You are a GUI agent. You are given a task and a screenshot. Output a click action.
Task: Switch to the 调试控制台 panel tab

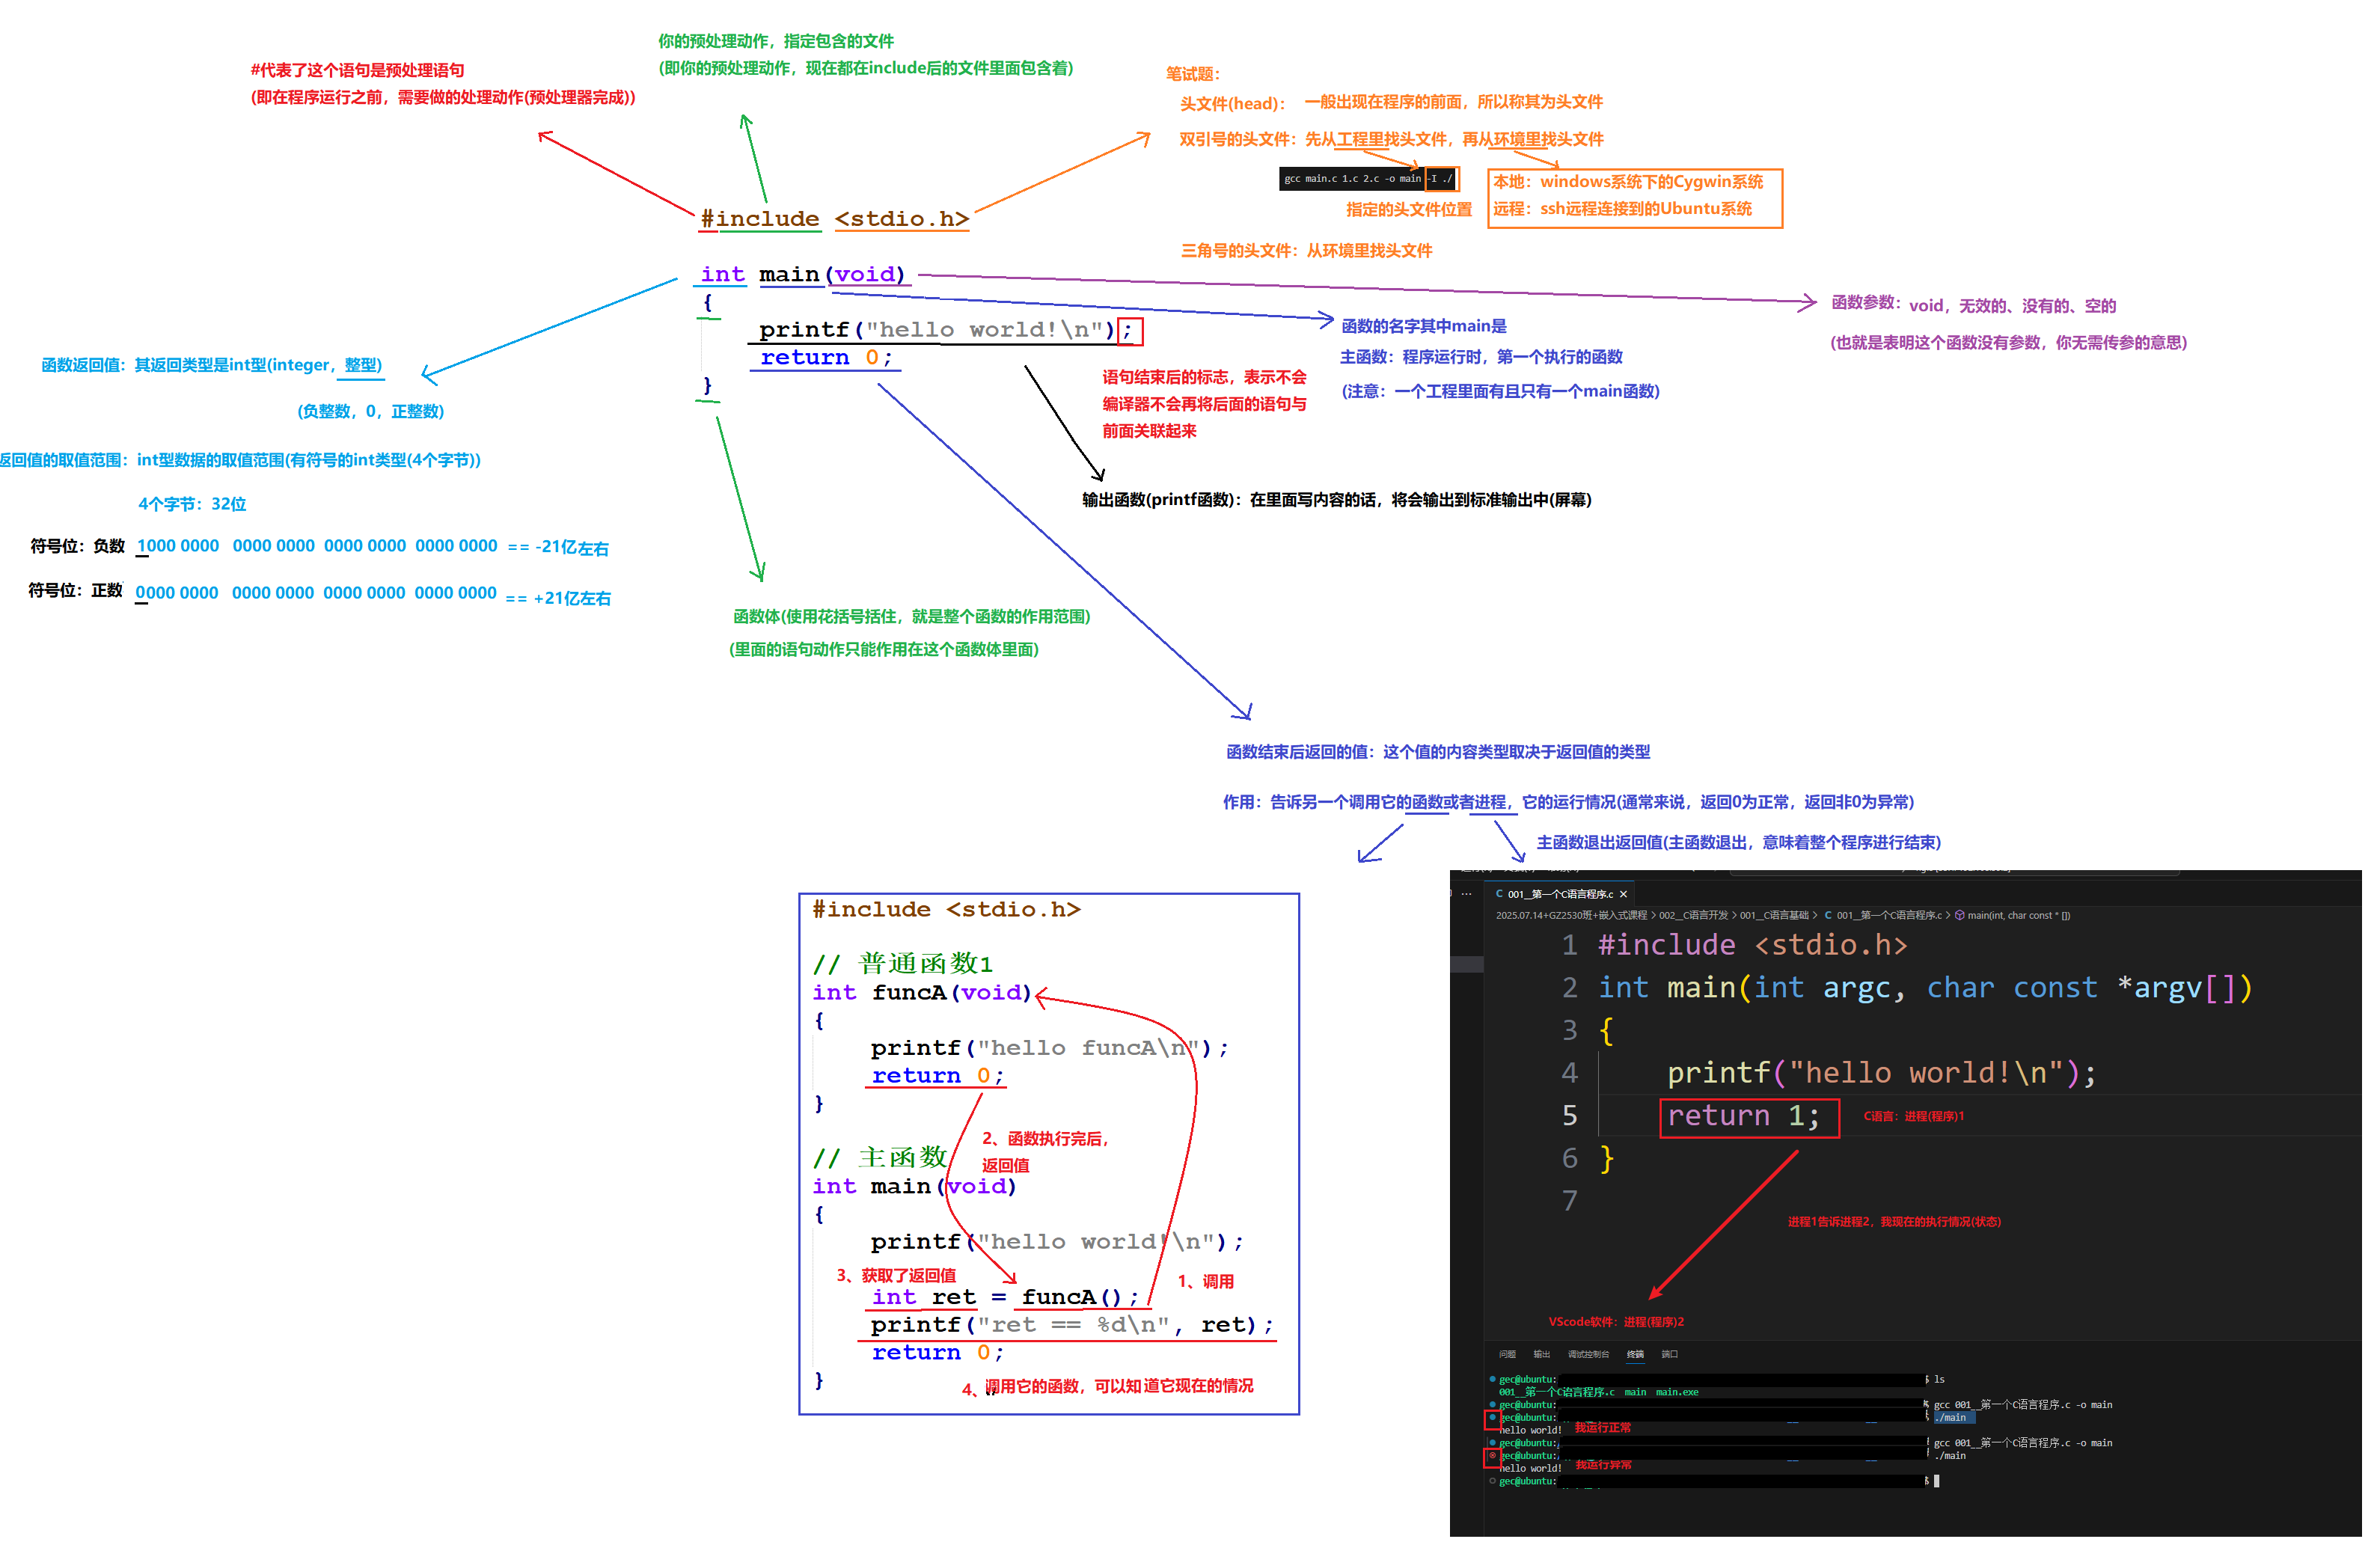(x=1588, y=1354)
